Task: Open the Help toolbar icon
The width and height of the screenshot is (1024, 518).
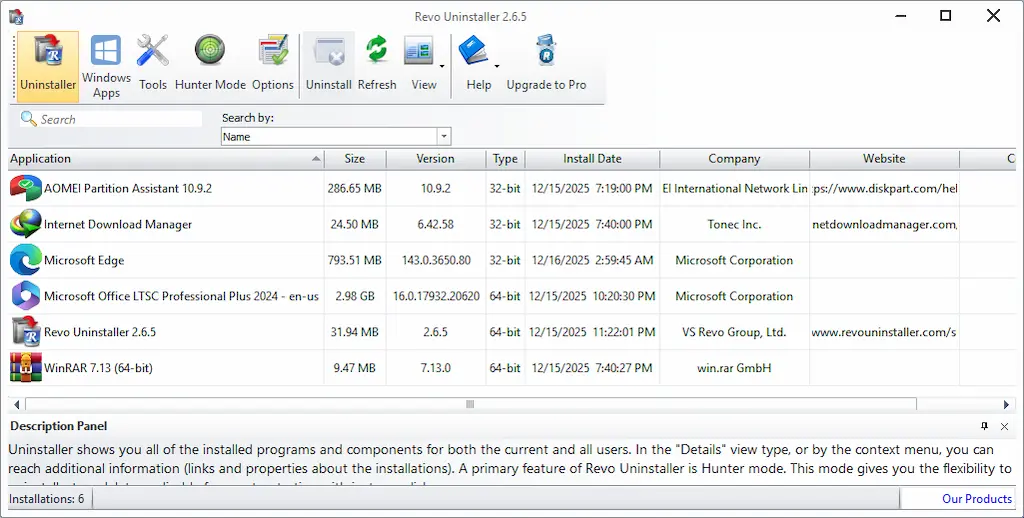Action: [473, 51]
